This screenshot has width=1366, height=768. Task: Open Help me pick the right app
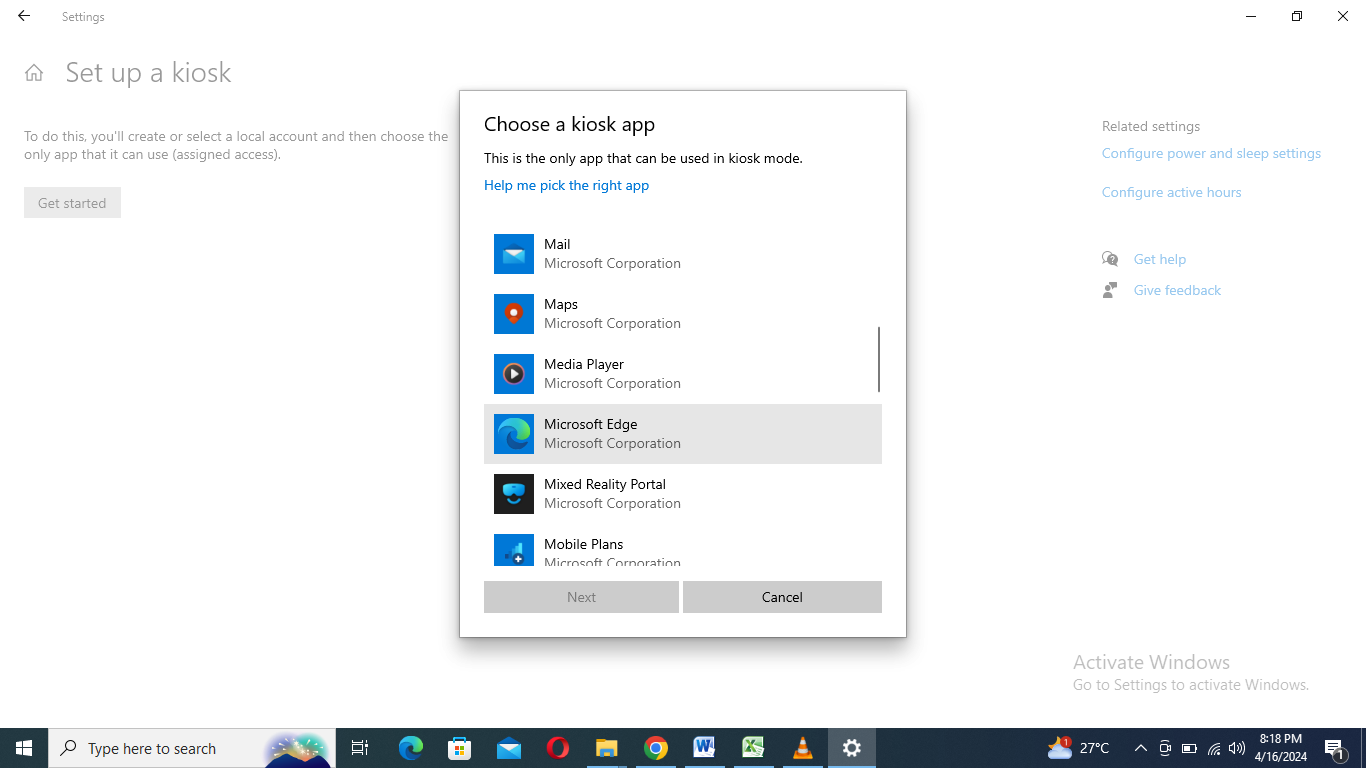coord(566,185)
